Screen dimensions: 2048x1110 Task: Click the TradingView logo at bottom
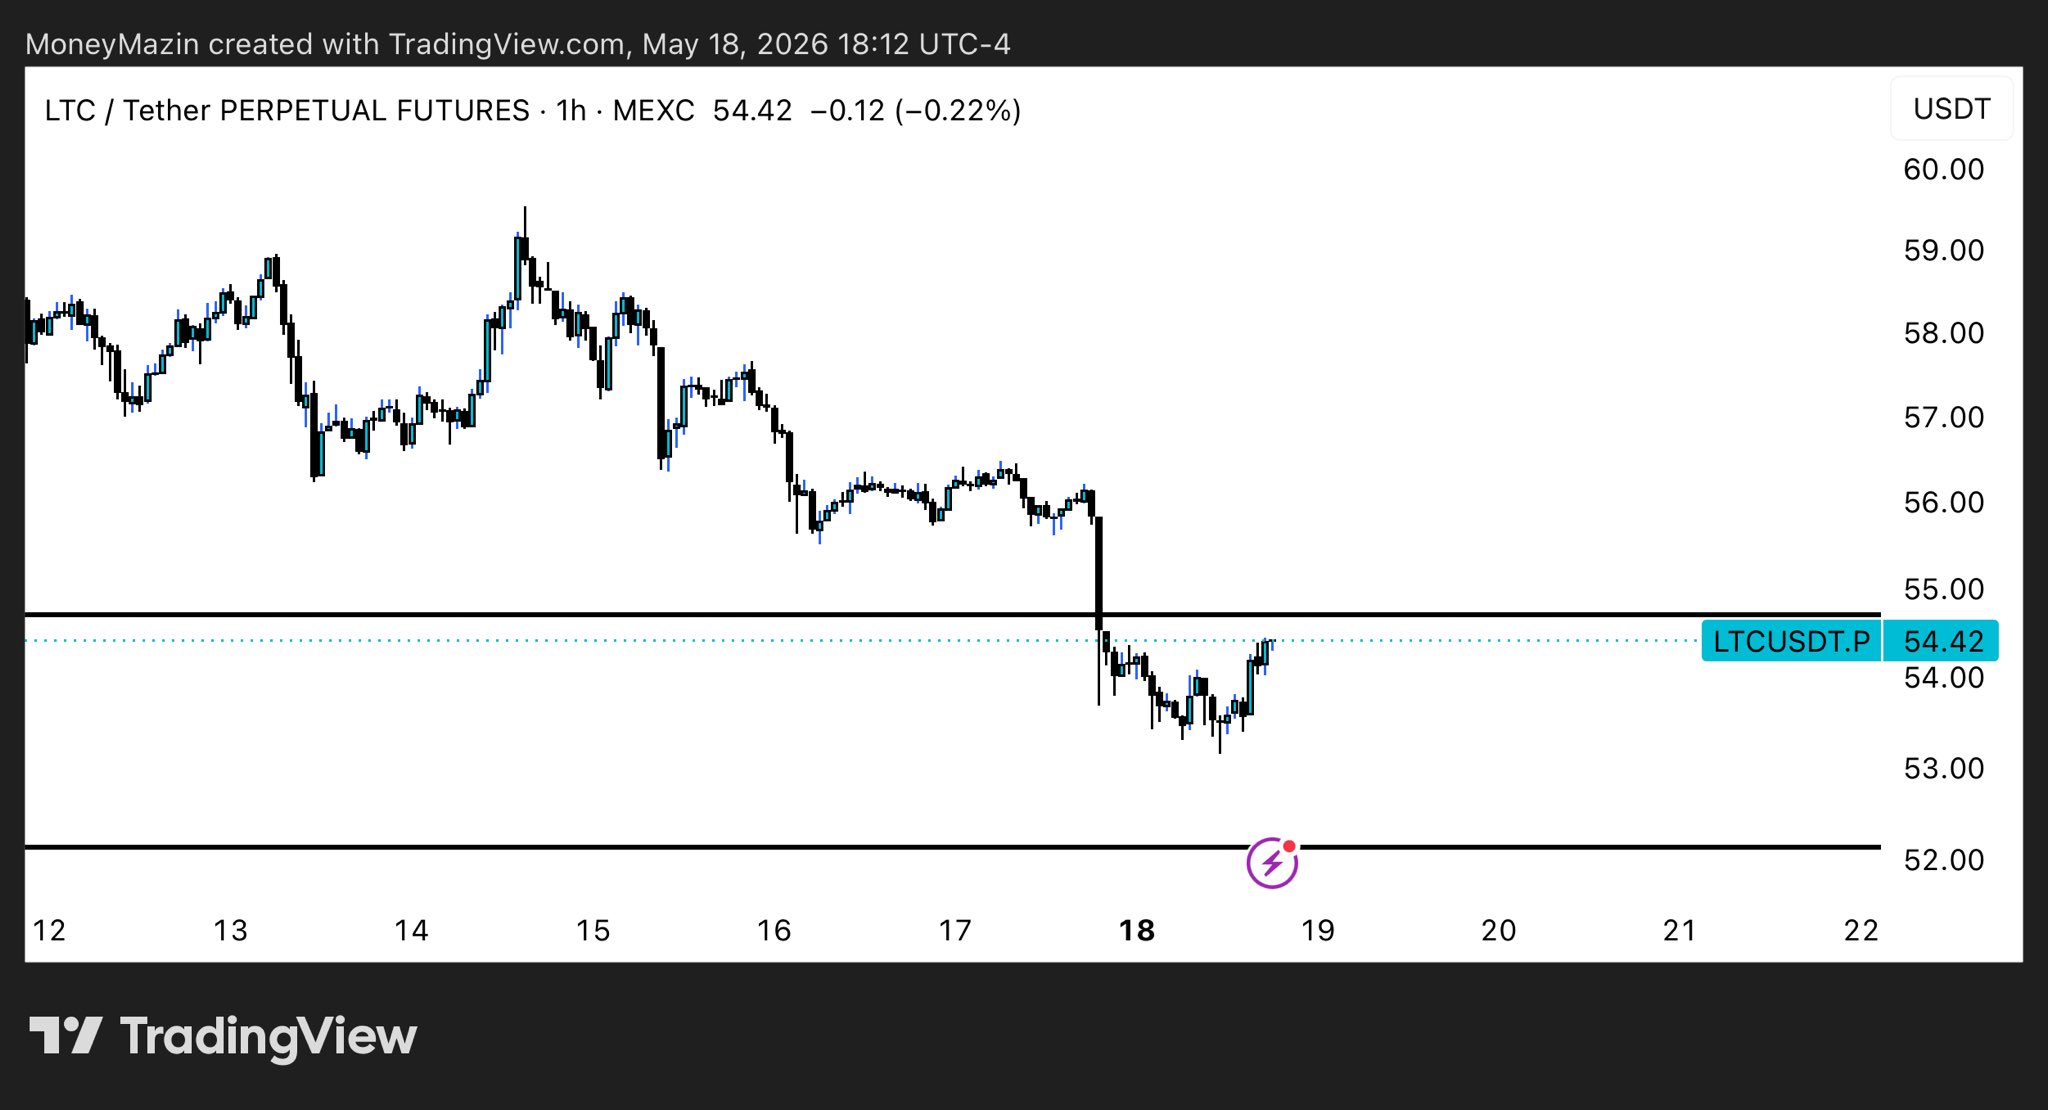coord(223,1037)
